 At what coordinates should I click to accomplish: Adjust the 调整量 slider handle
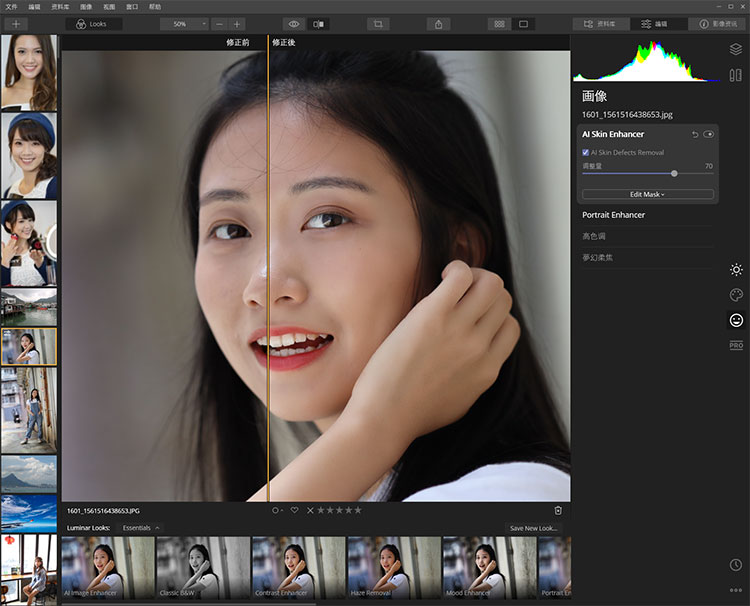pyautogui.click(x=674, y=173)
